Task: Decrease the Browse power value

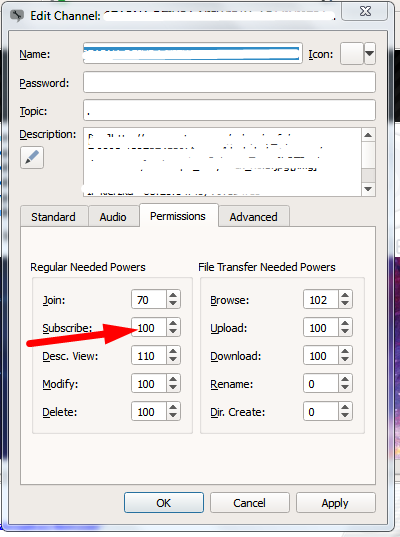Action: click(345, 304)
